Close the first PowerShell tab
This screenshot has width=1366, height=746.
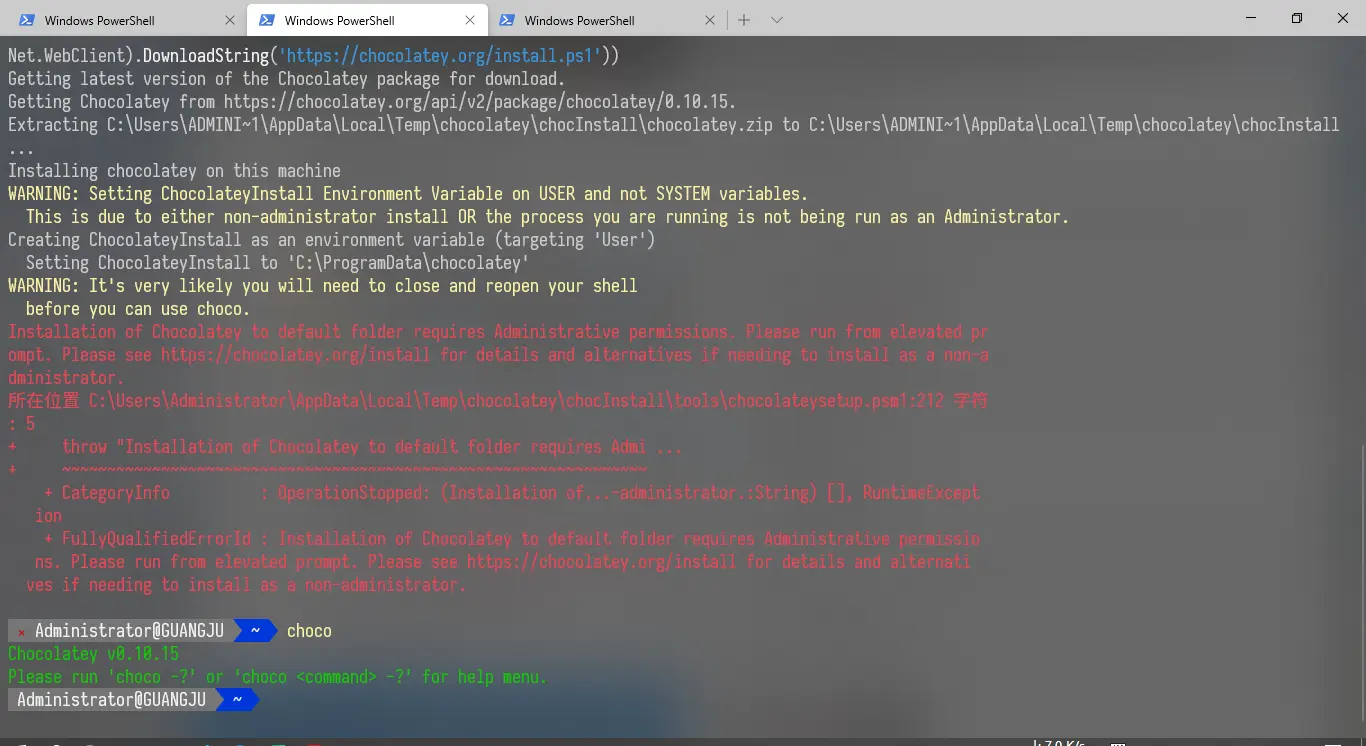[x=230, y=20]
